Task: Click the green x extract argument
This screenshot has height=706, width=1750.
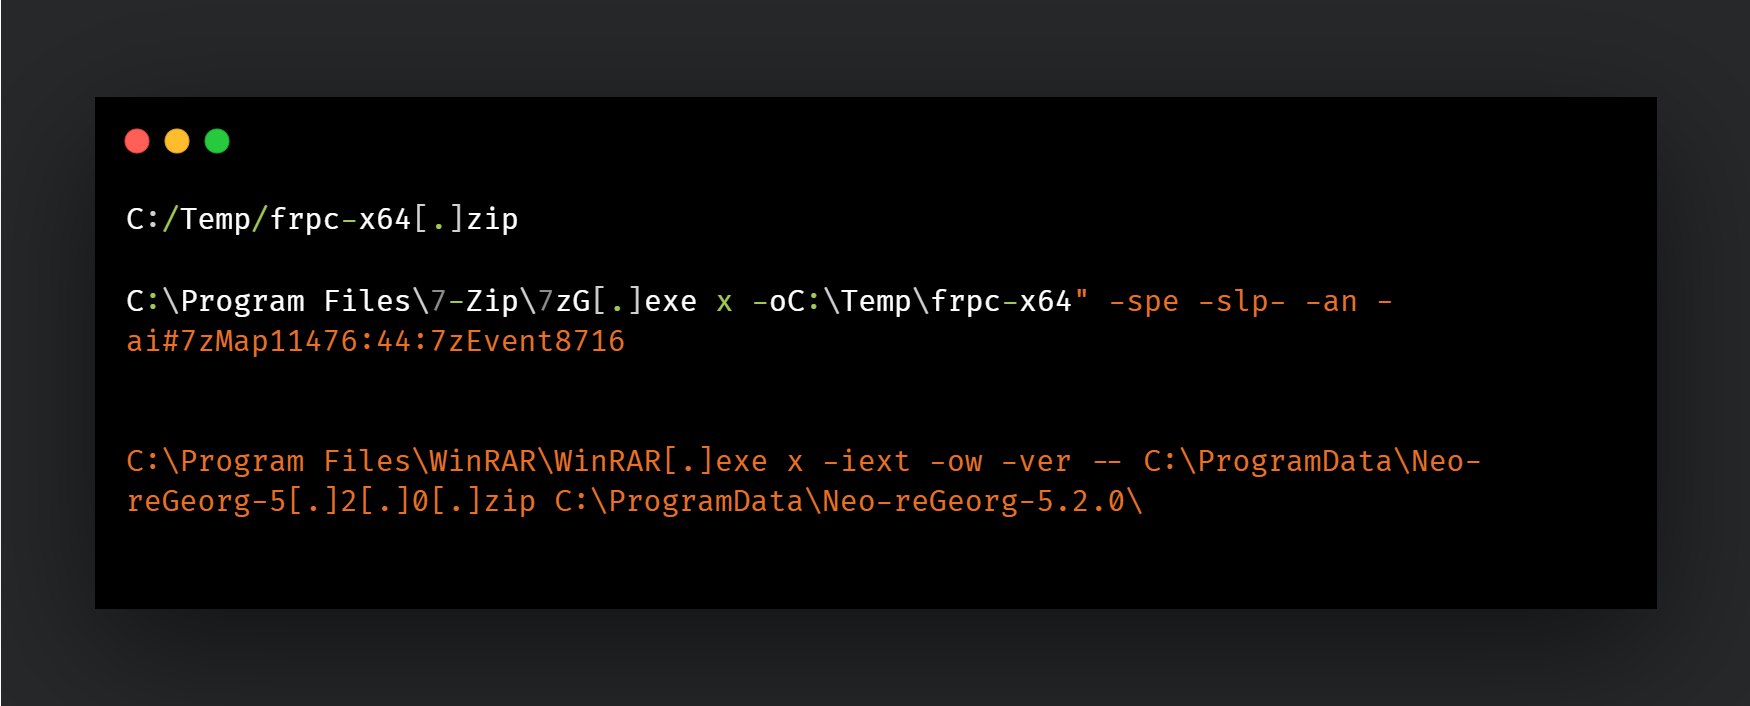Action: (724, 302)
